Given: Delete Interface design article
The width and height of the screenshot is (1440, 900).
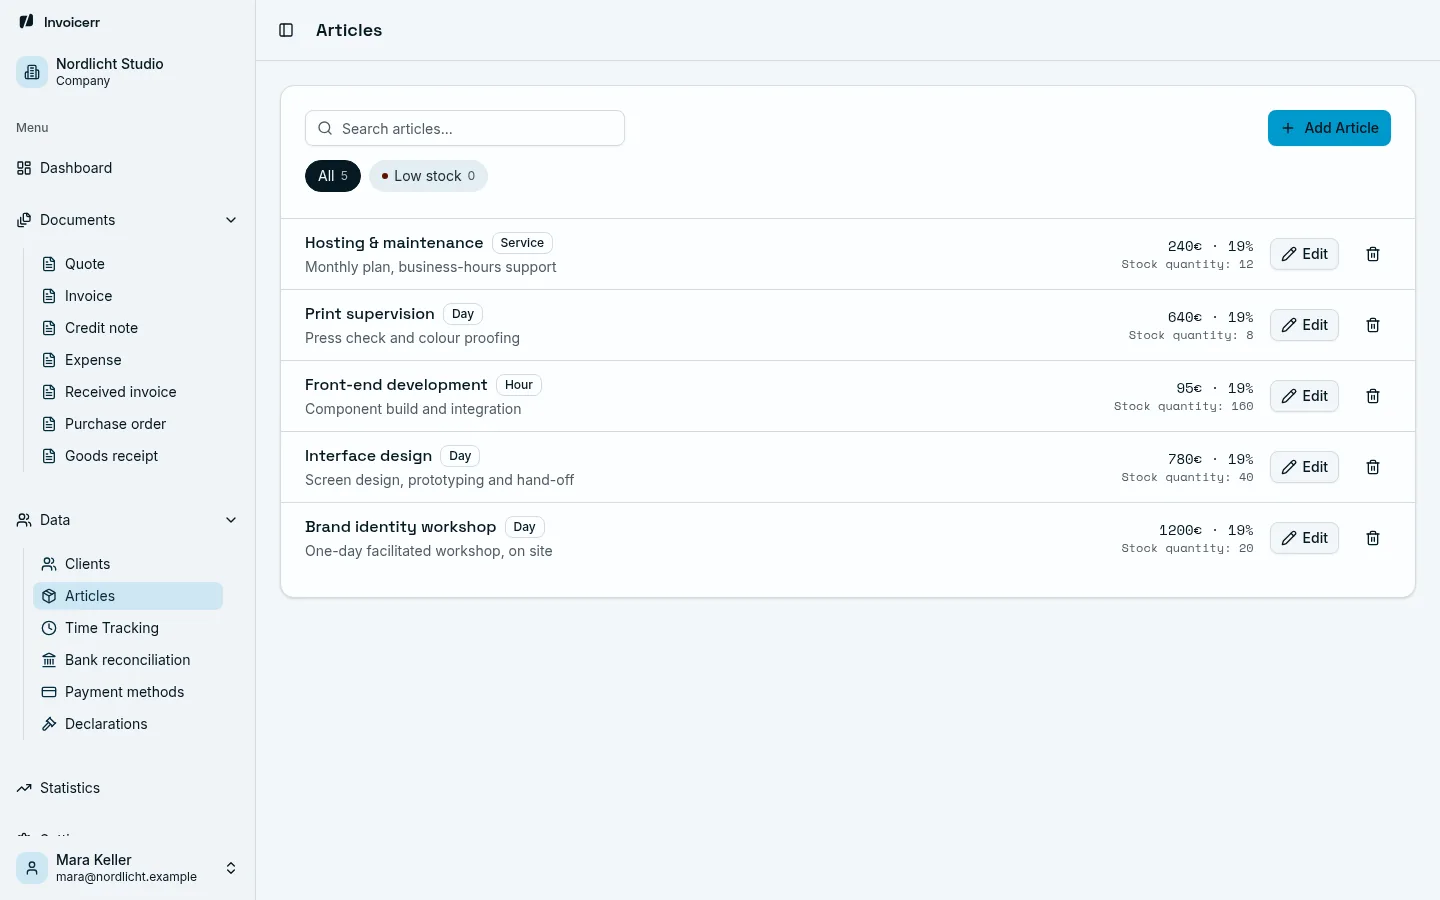Looking at the screenshot, I should pyautogui.click(x=1373, y=467).
